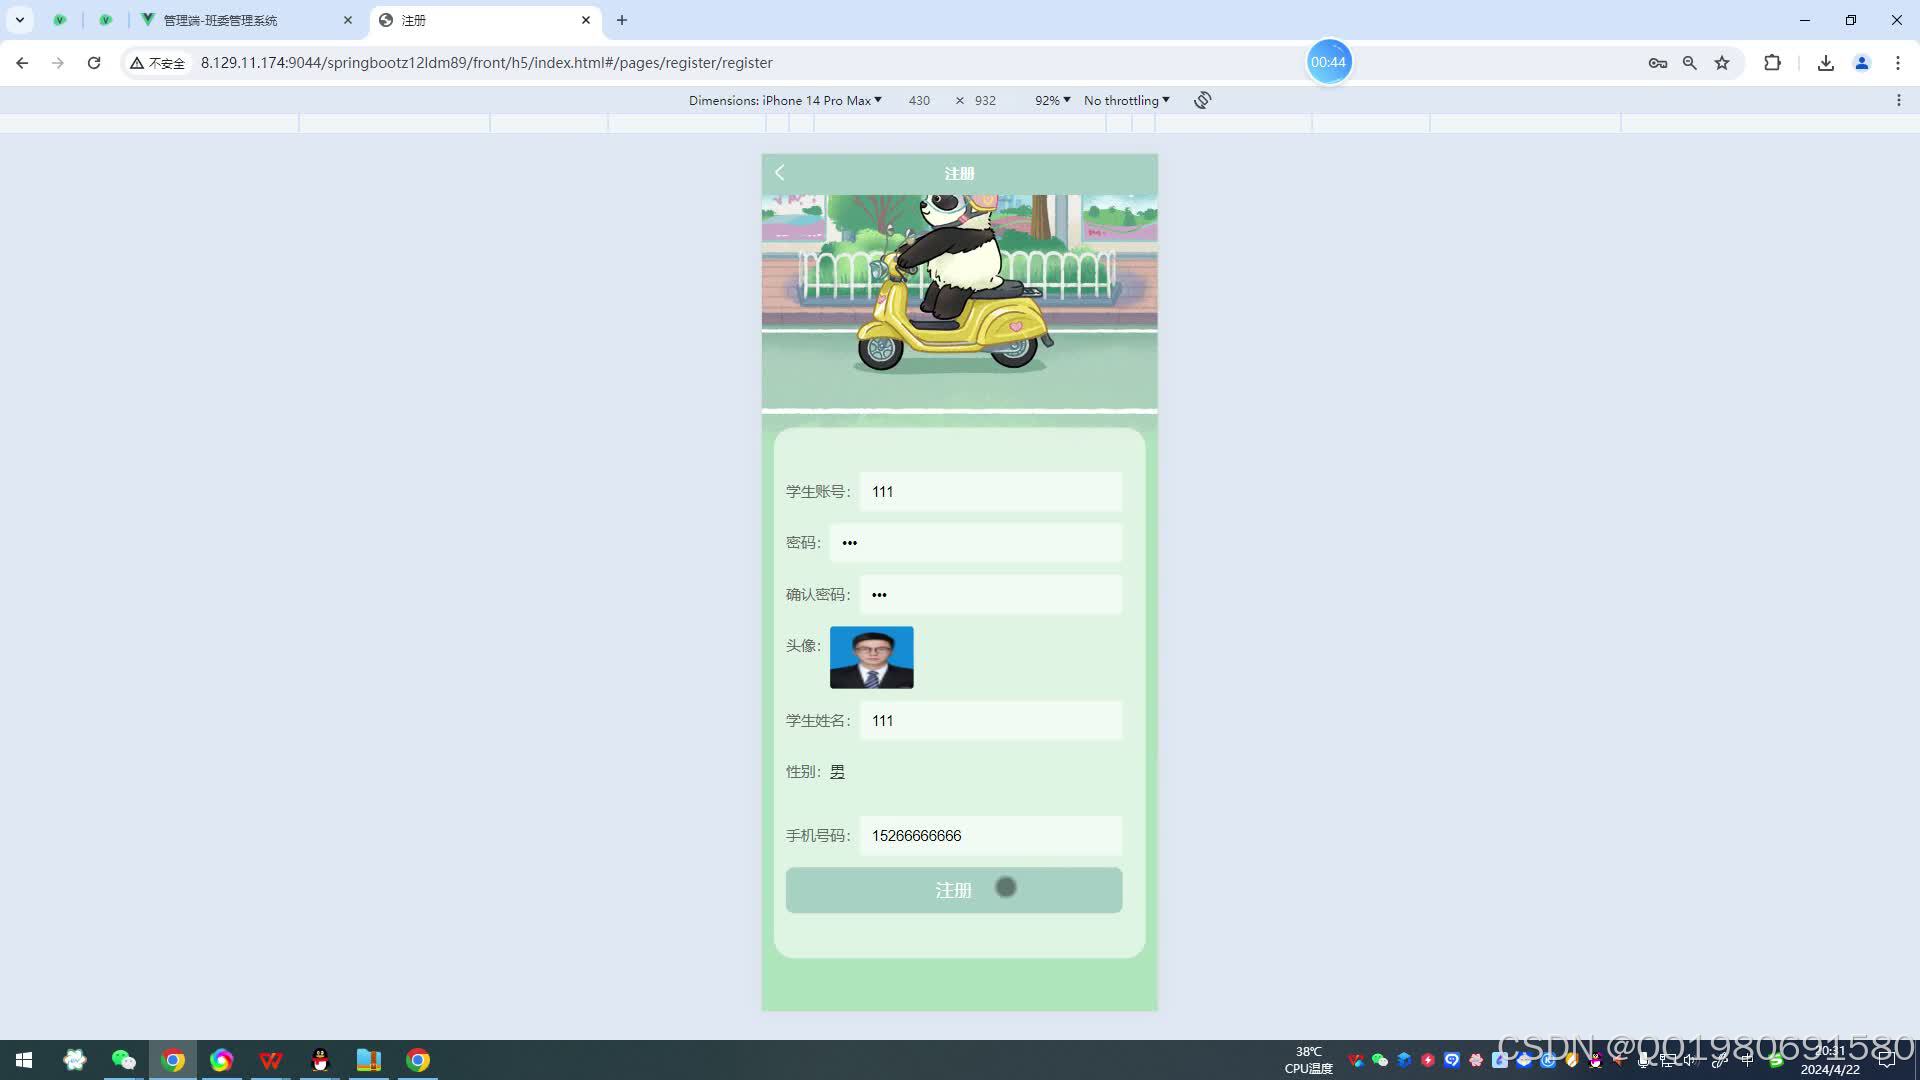The height and width of the screenshot is (1080, 1920).
Task: Open WeChat from the Windows taskbar
Action: tap(123, 1060)
